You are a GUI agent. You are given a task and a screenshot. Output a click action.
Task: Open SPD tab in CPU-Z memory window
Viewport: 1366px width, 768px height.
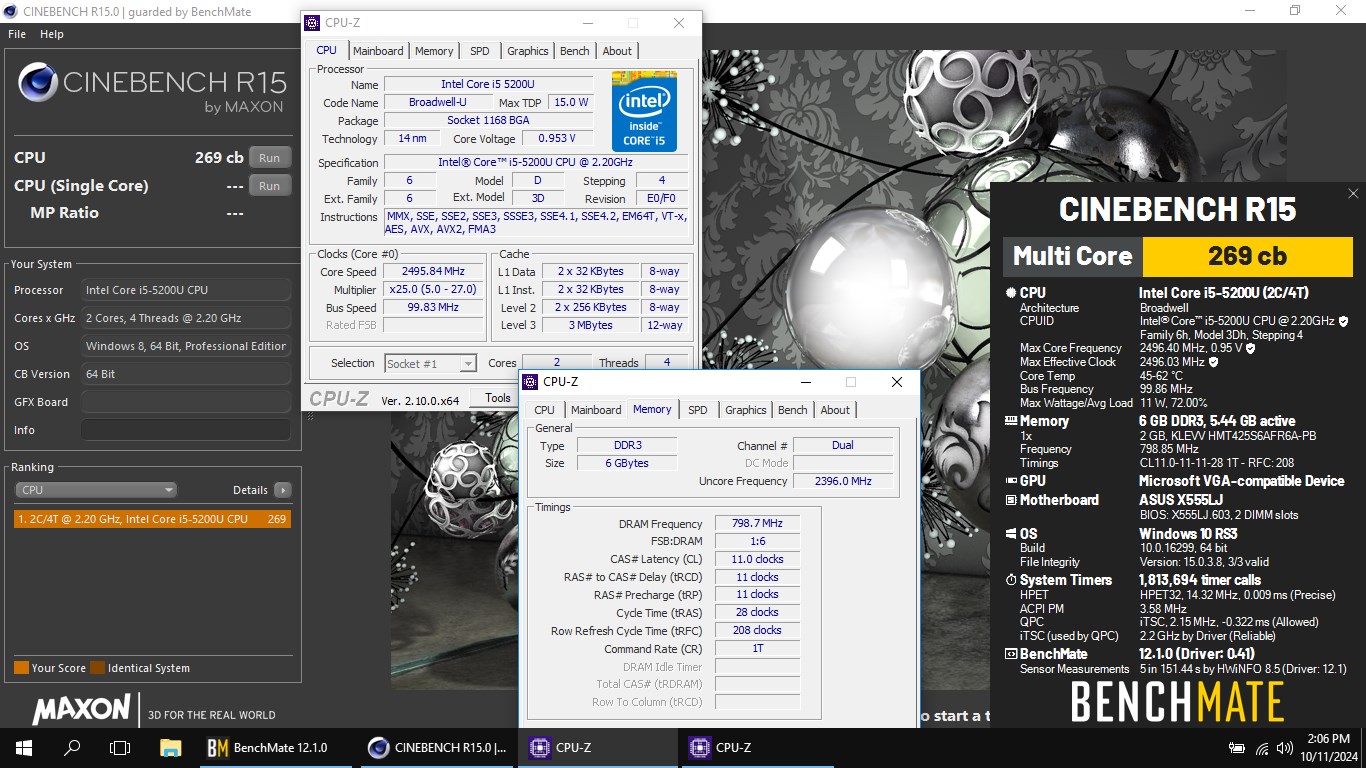698,410
